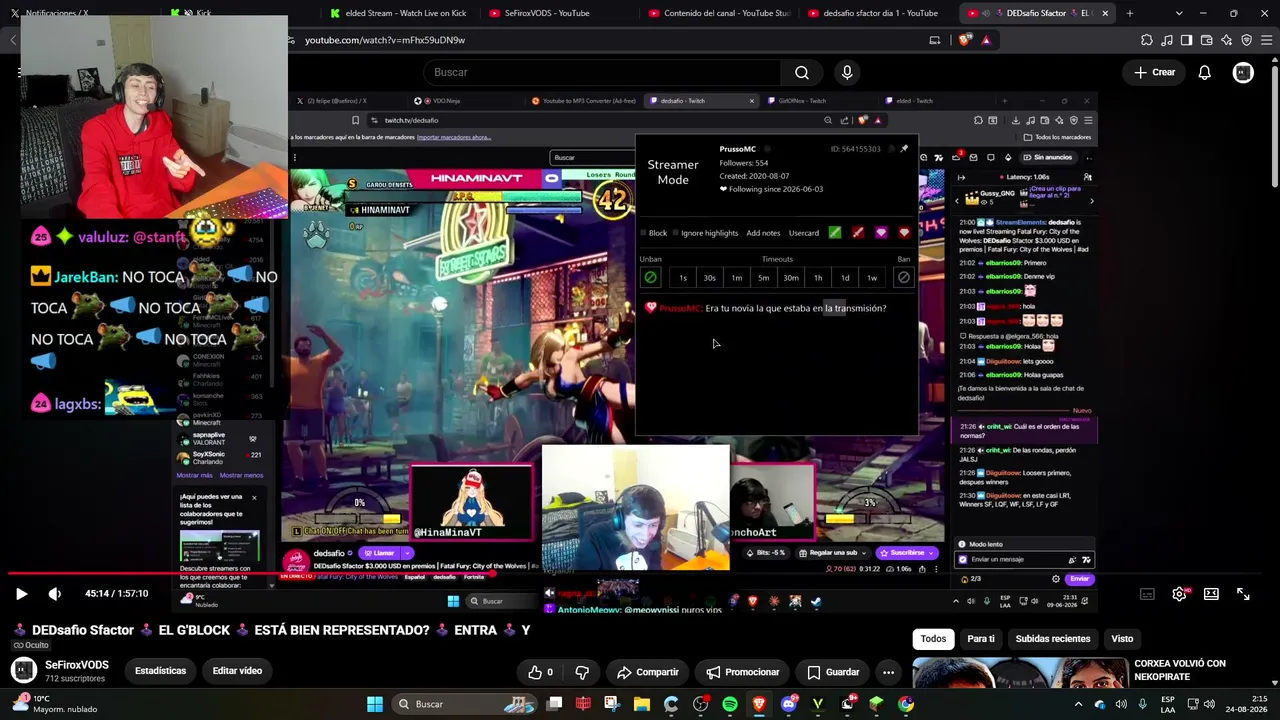Select the Todos filter chip
Screen dimensions: 1280x720
933,639
